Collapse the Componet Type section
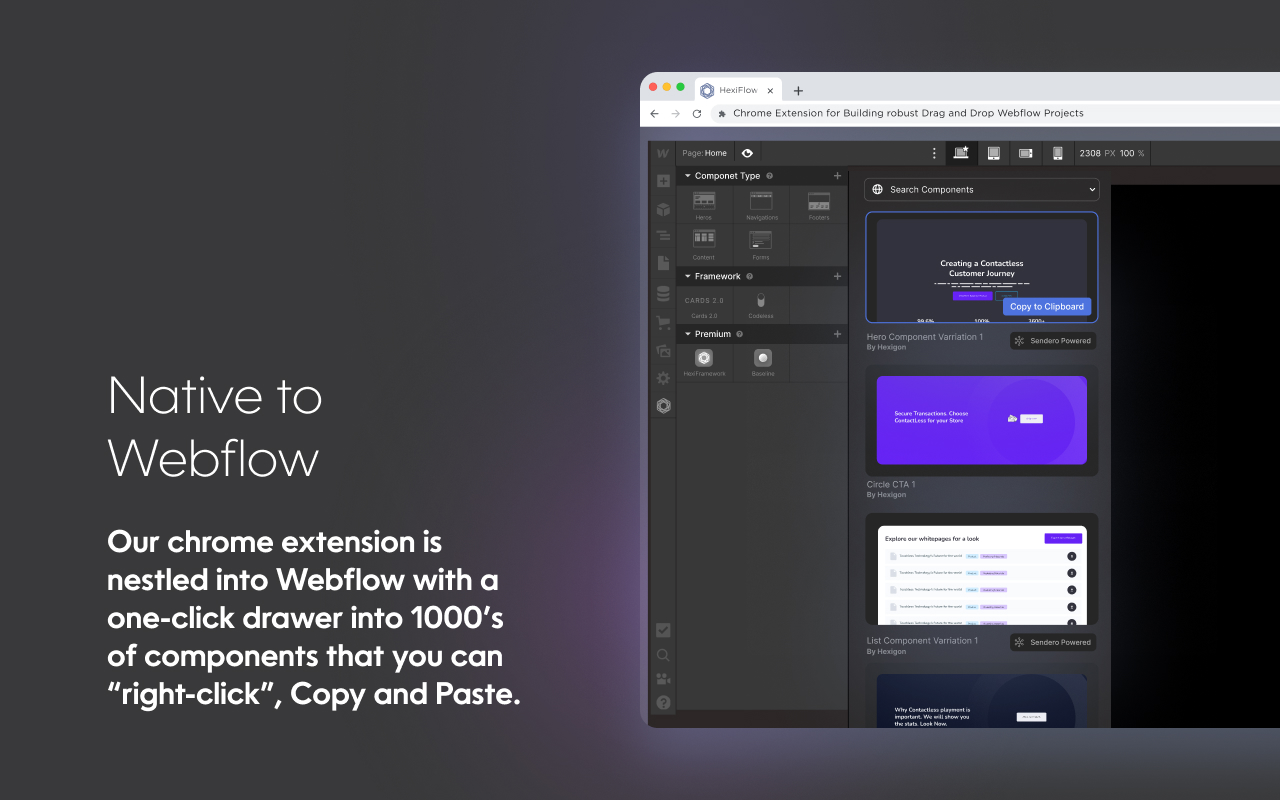Screen dimensions: 1280x800 688,176
